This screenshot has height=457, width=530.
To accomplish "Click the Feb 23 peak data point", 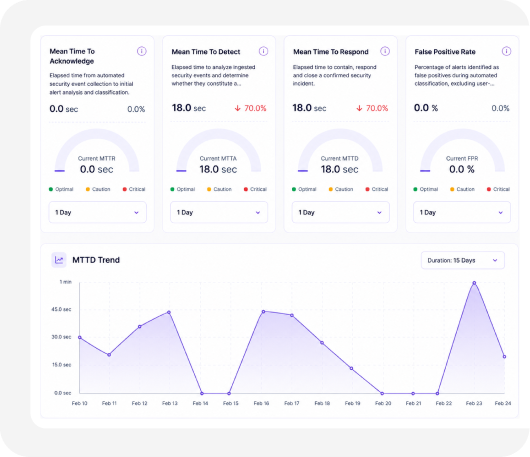I will [x=474, y=283].
